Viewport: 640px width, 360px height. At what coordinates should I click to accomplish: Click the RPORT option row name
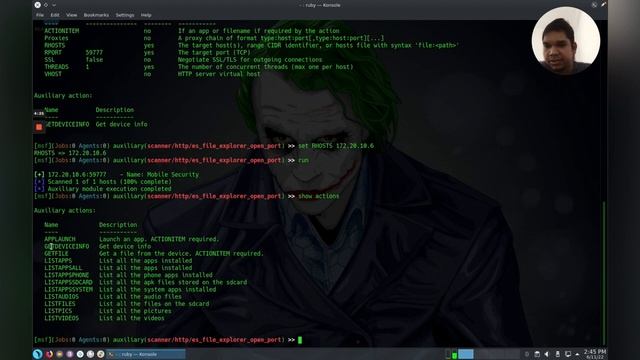pyautogui.click(x=53, y=53)
